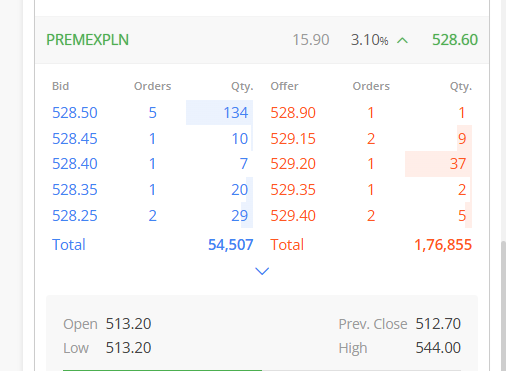Screen dimensions: 506x371
Task: Select offer price 529.35
Action: tap(293, 190)
